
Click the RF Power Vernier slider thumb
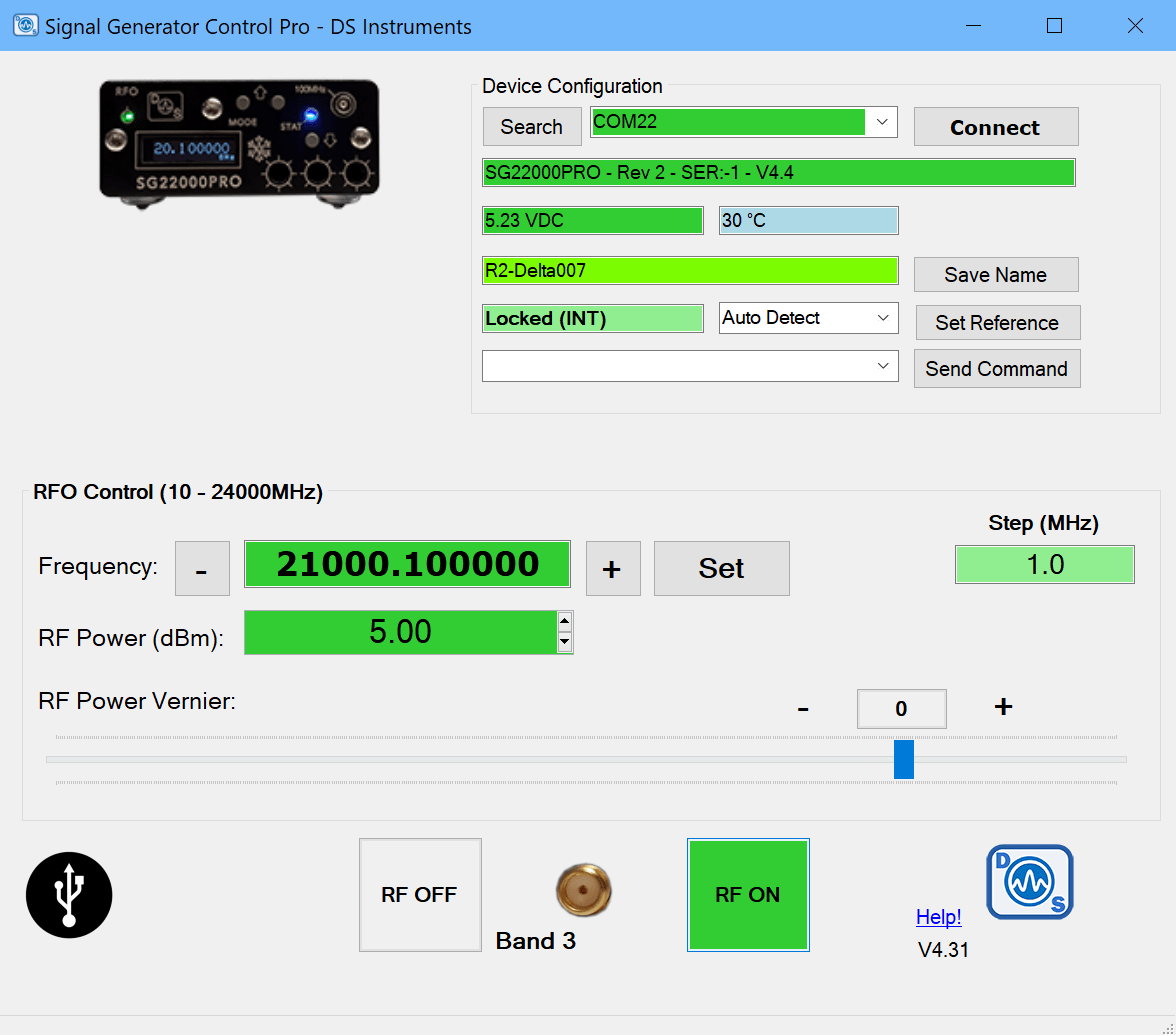pos(904,759)
